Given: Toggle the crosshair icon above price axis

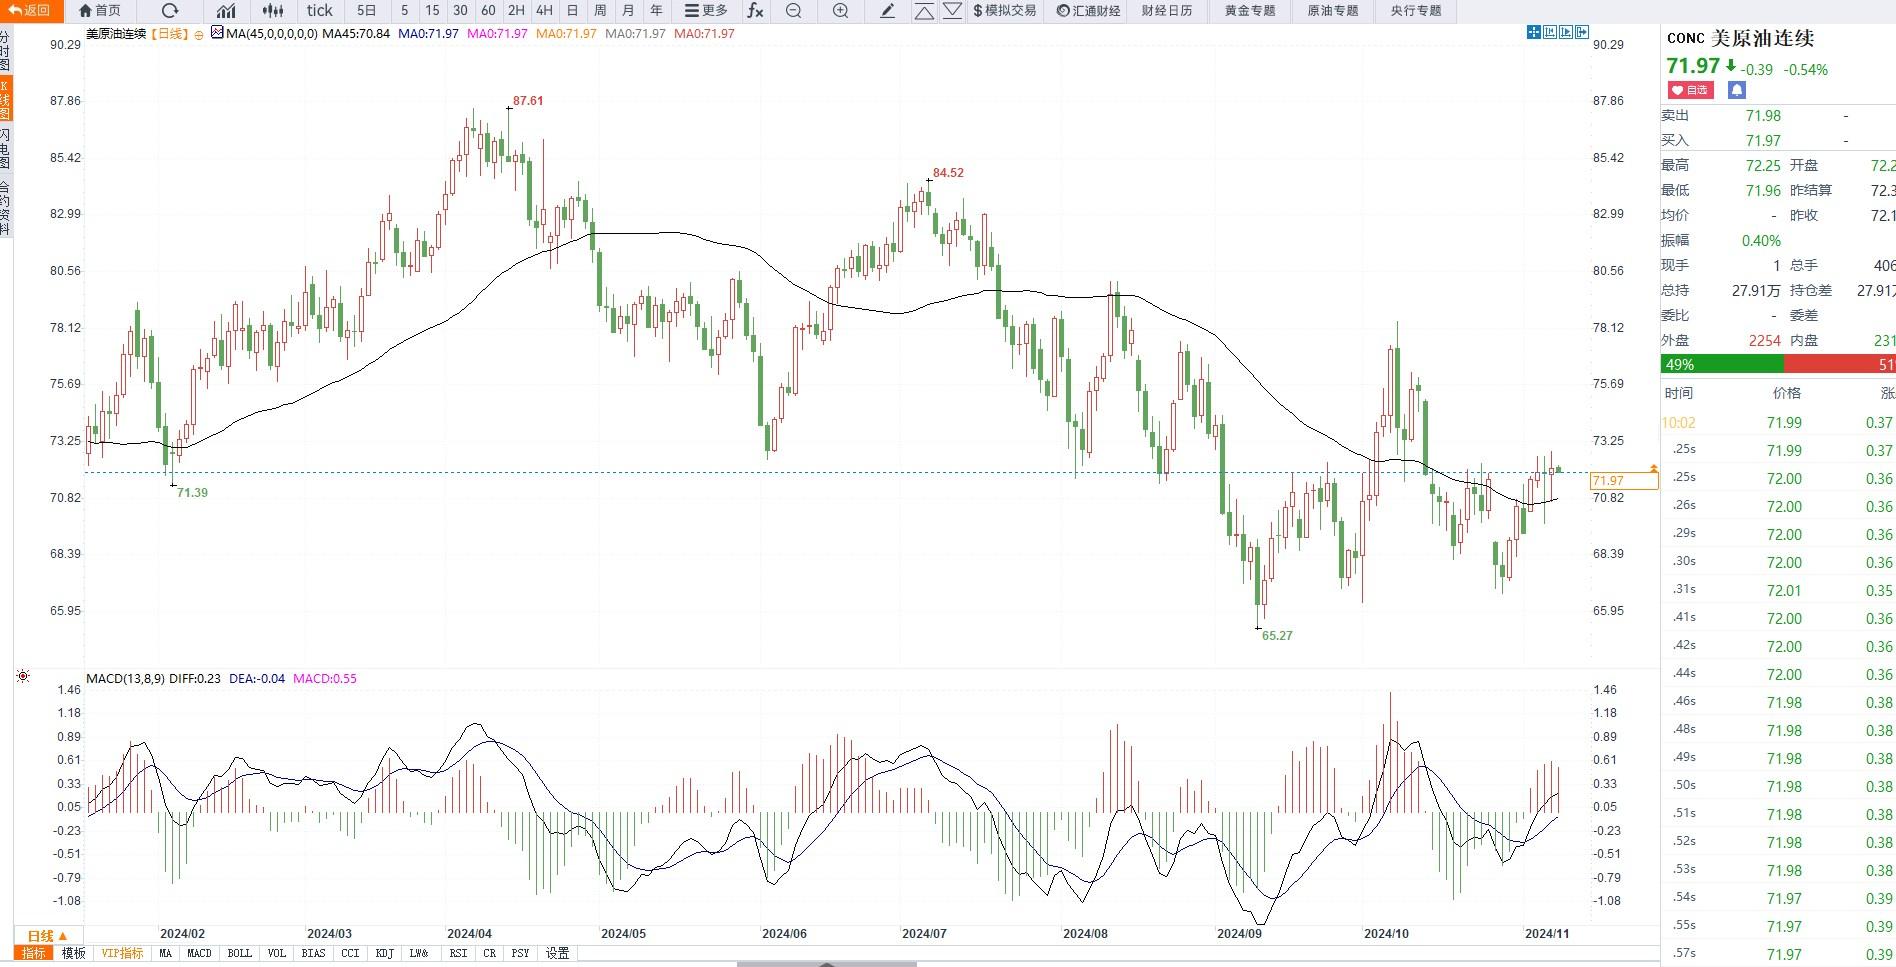Looking at the screenshot, I should [1534, 32].
